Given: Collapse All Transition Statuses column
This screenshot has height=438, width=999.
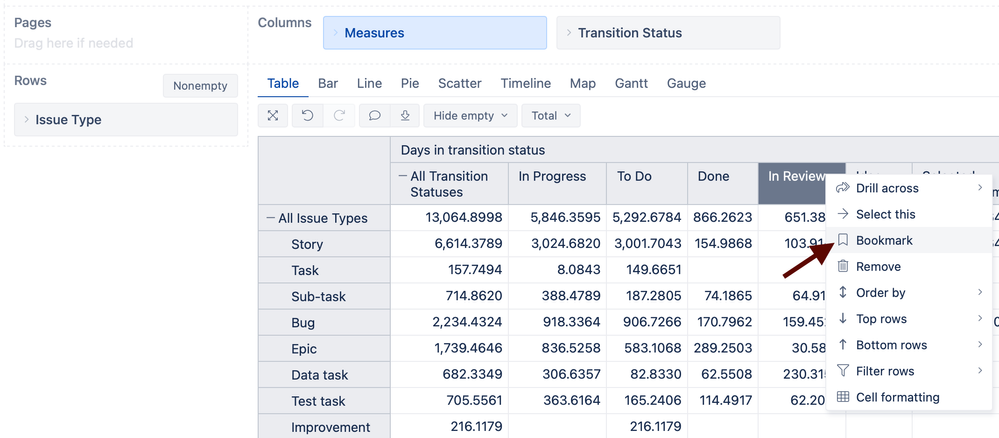Looking at the screenshot, I should tap(403, 177).
